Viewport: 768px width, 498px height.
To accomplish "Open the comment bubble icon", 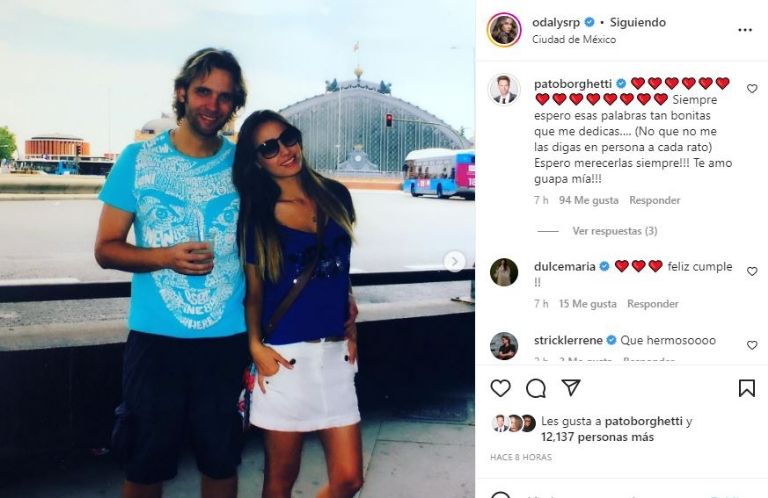I will pyautogui.click(x=536, y=388).
